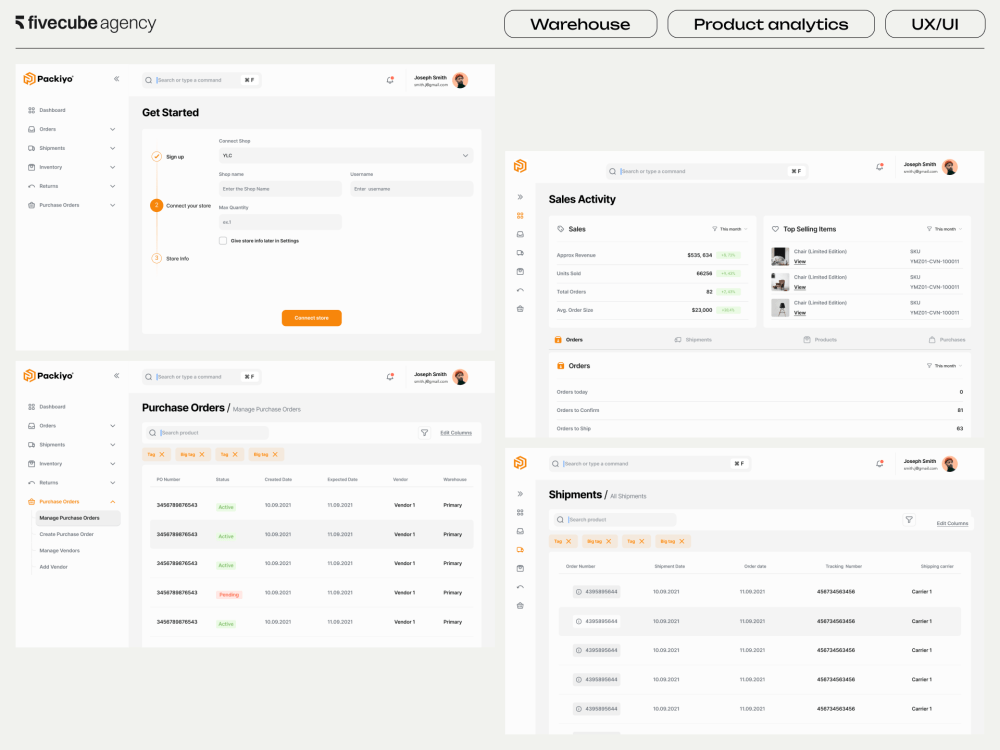Check Give store info later in Settings
Viewport: 1000px width, 750px height.
pyautogui.click(x=223, y=240)
